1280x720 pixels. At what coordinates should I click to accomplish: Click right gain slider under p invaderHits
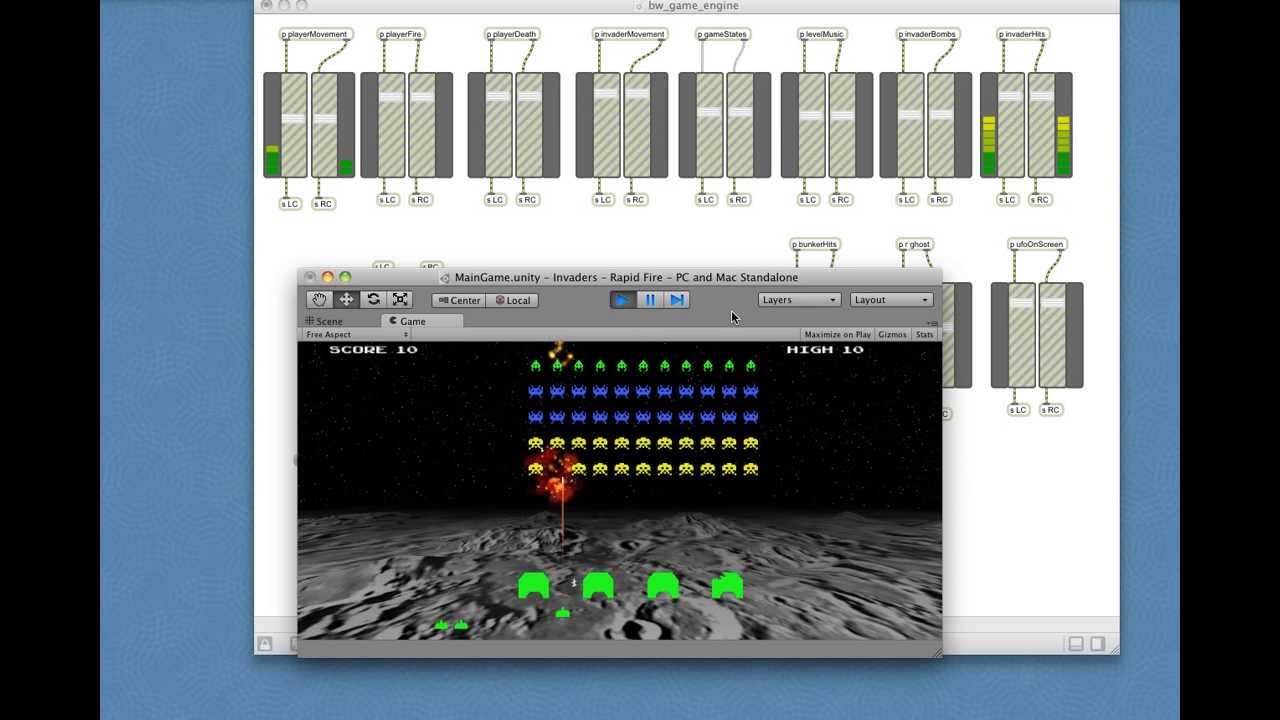click(1042, 125)
